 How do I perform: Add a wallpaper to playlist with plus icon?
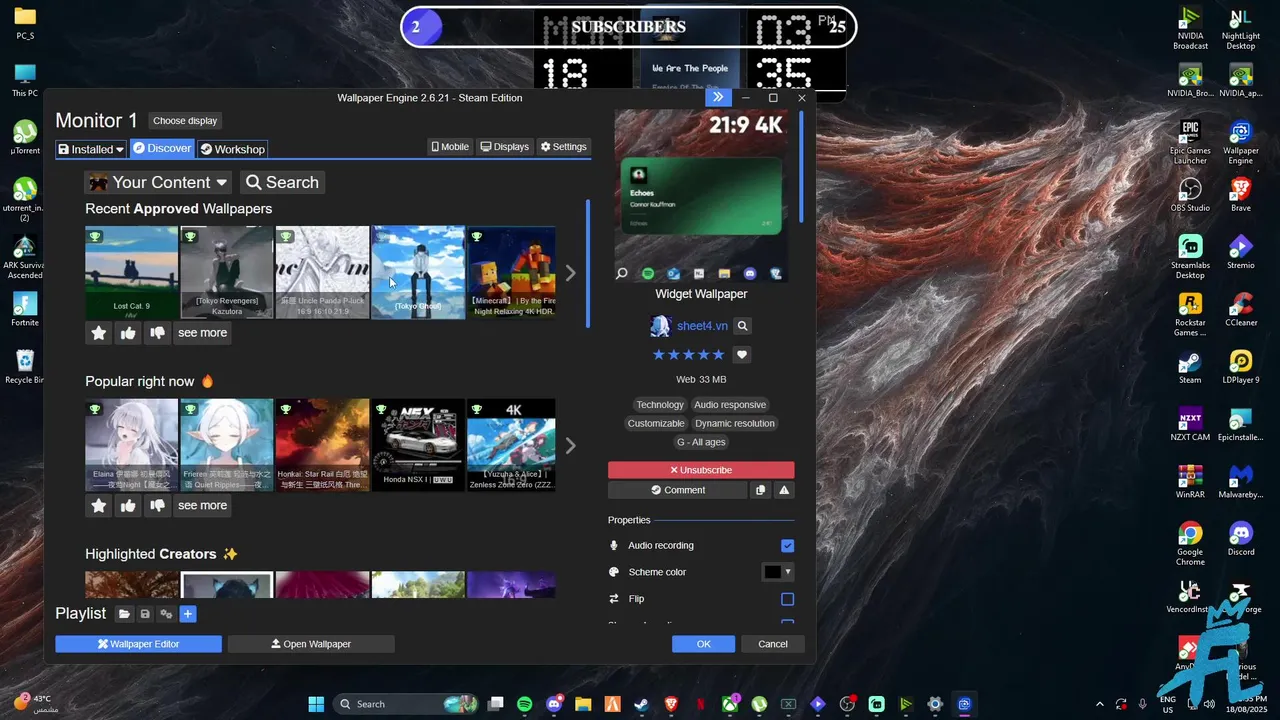tap(187, 614)
